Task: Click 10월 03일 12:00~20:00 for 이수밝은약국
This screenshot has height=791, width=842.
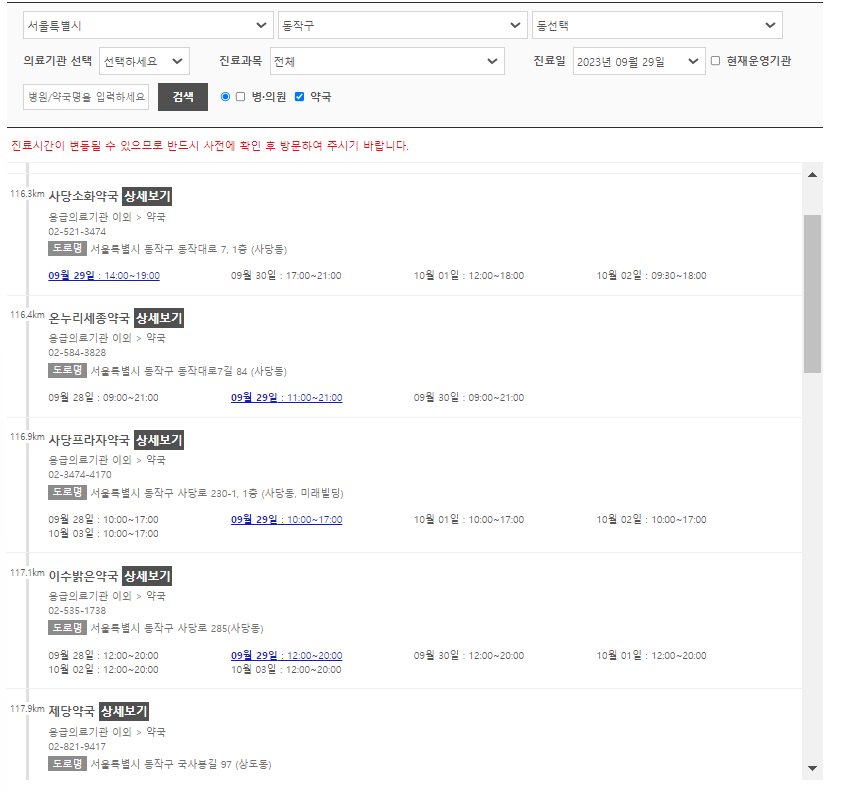Action: [286, 669]
